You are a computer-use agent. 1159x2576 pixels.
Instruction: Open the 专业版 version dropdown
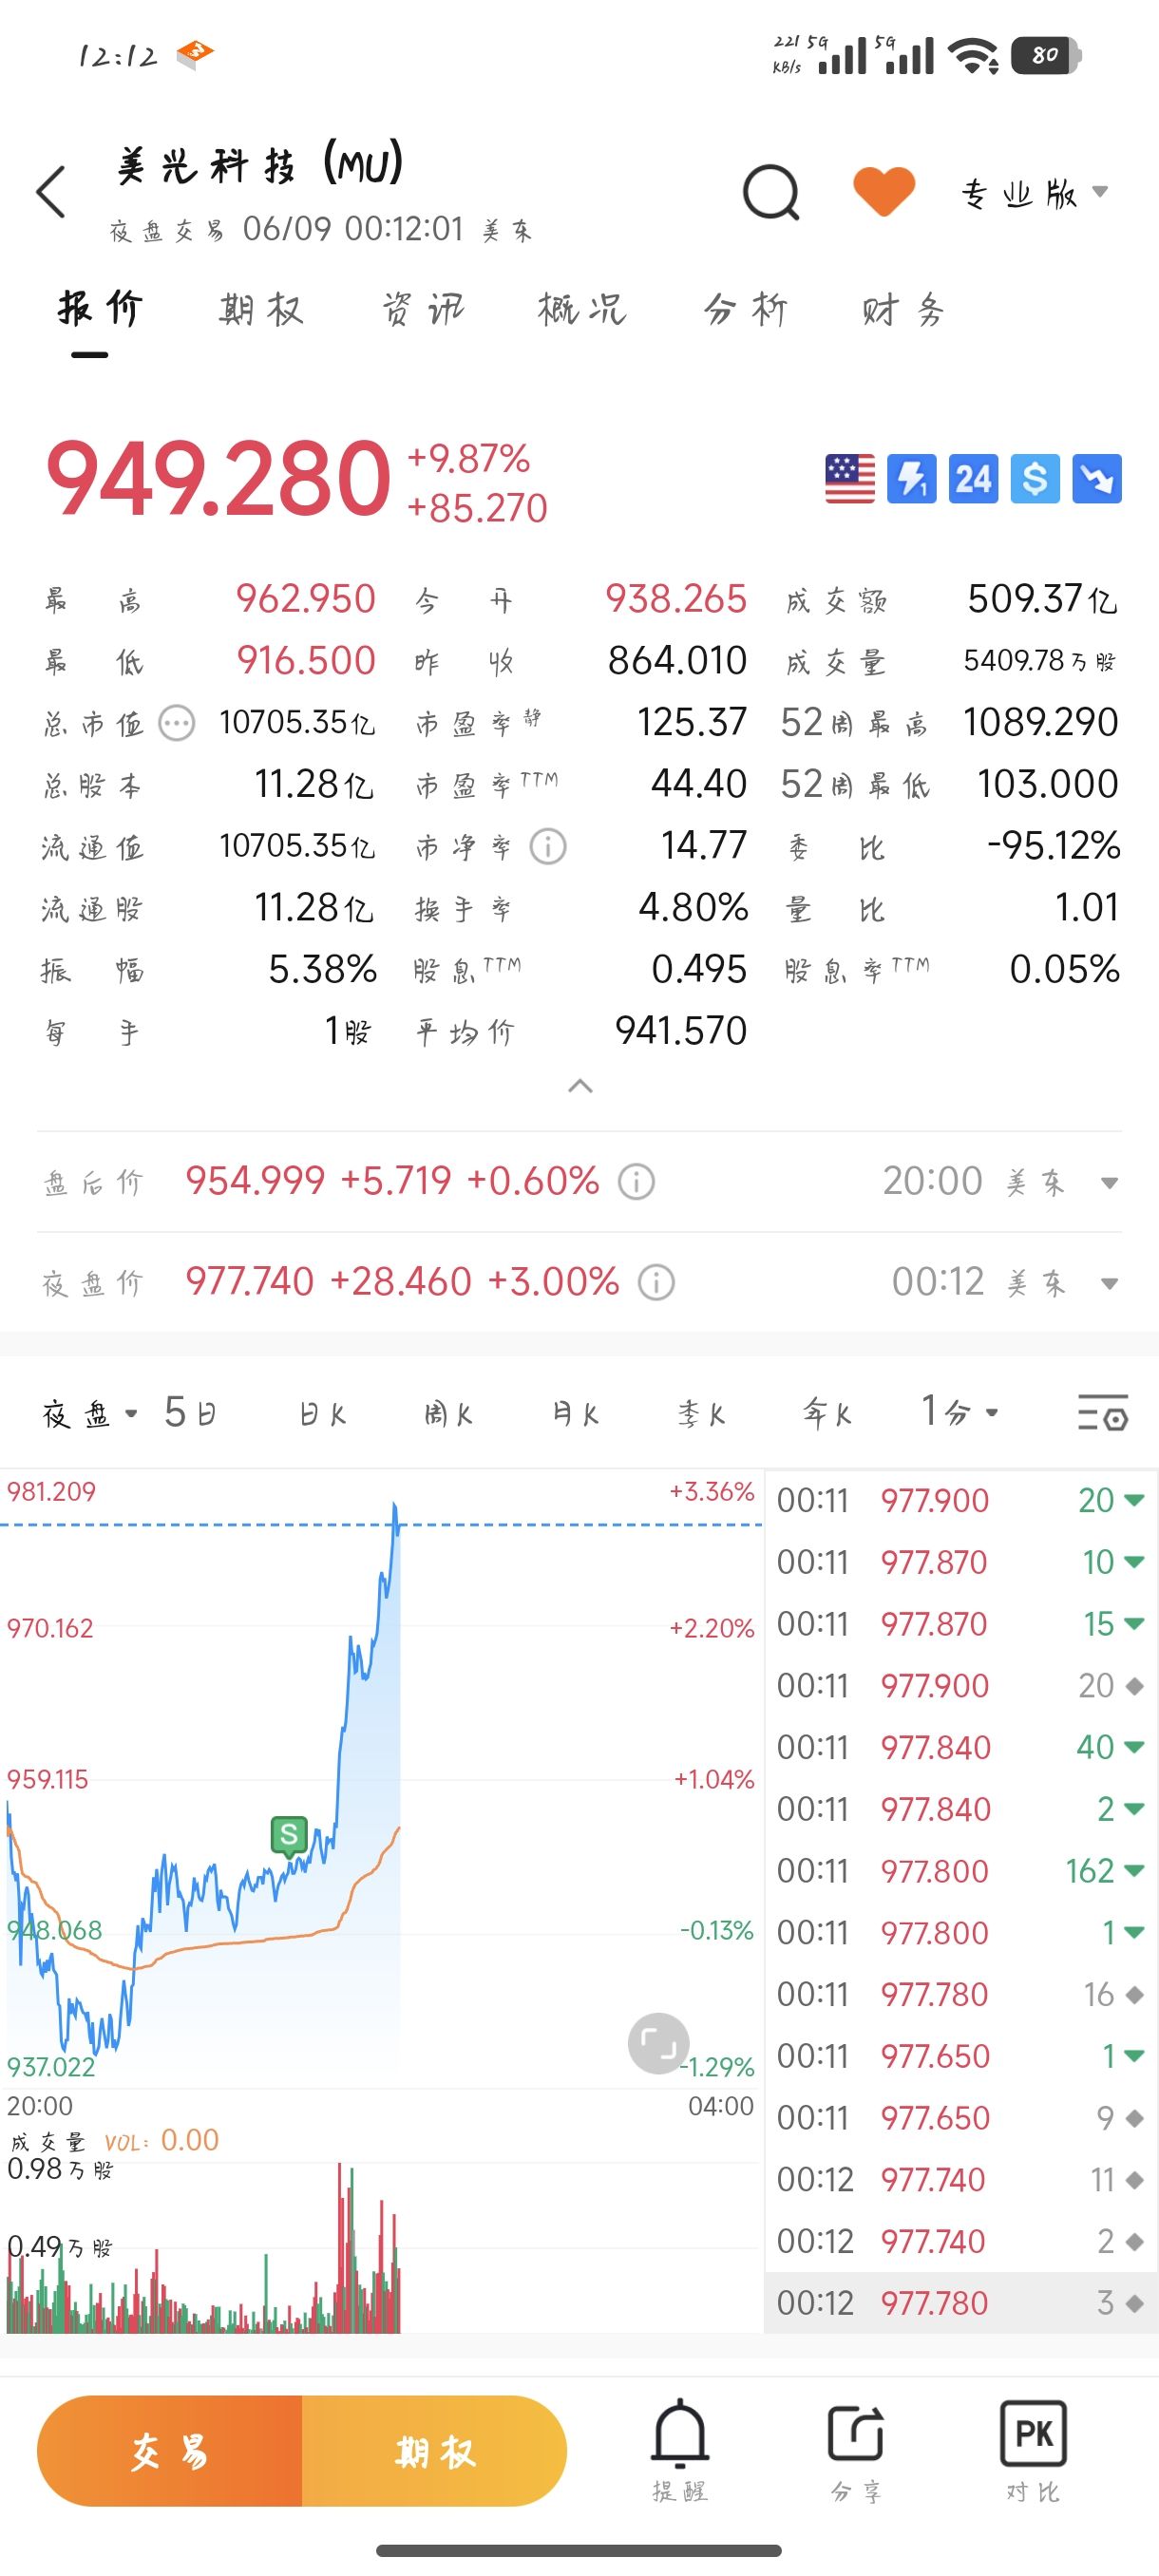click(1035, 193)
